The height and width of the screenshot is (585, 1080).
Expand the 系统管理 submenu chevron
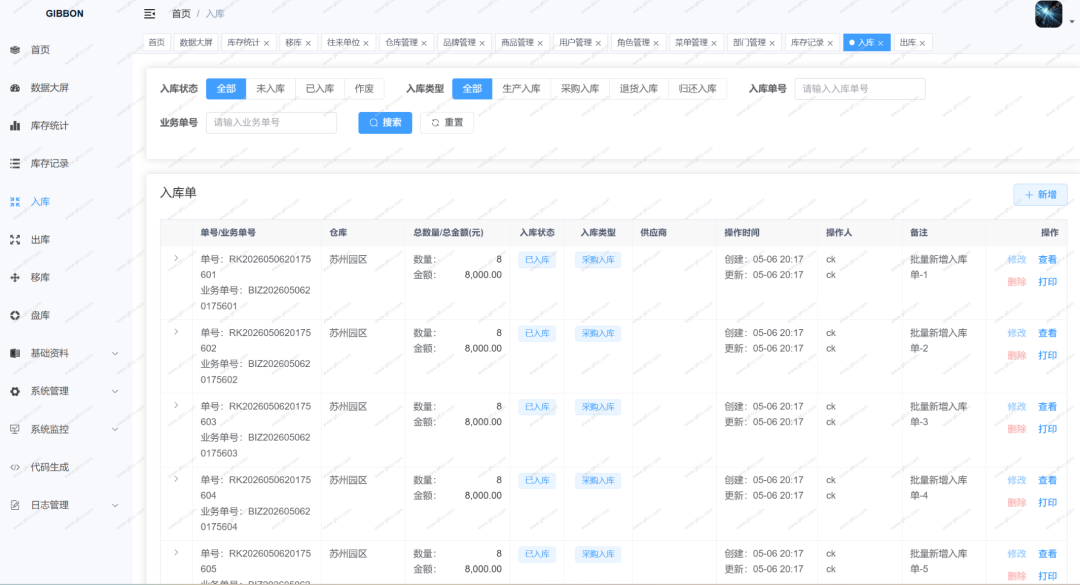tap(115, 391)
